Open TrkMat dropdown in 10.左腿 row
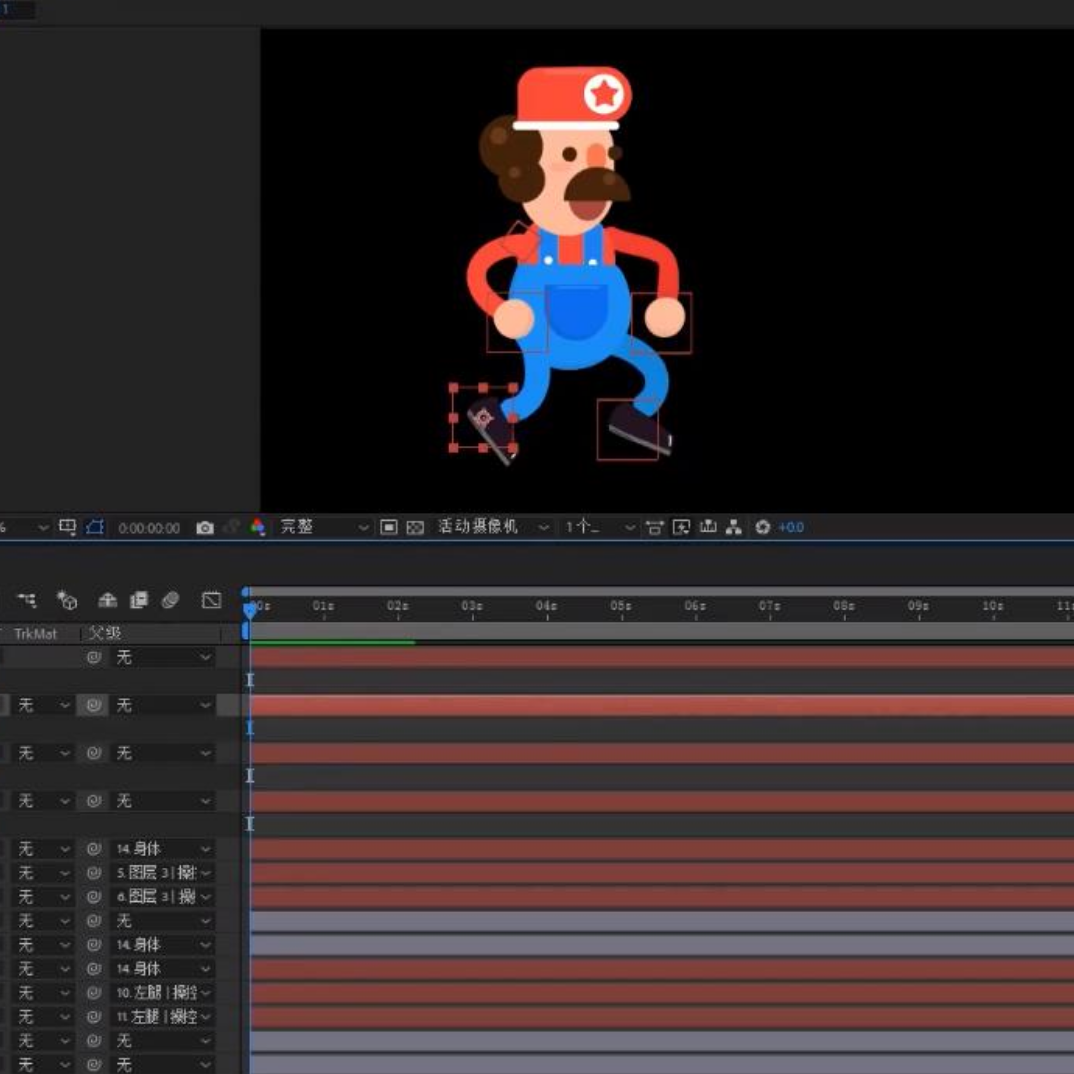Image resolution: width=1074 pixels, height=1074 pixels. click(43, 992)
